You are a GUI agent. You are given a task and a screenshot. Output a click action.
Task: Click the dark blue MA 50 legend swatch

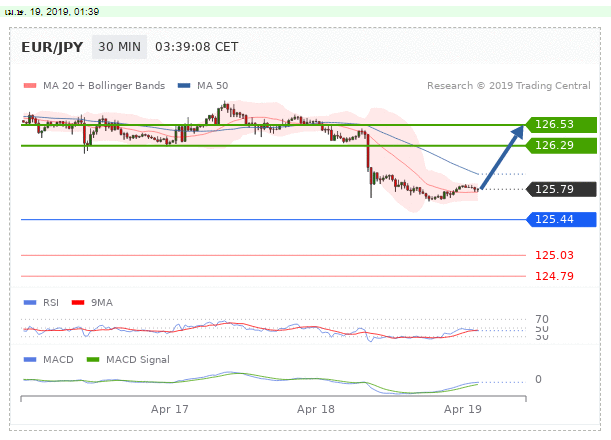coord(184,86)
